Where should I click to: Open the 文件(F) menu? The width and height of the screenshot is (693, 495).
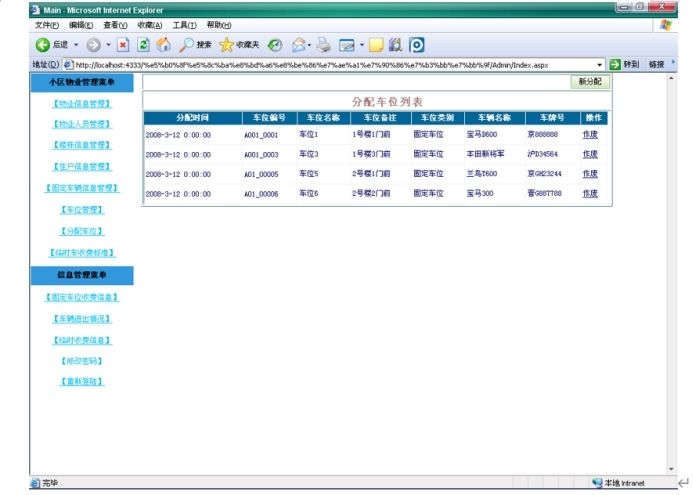click(x=47, y=25)
